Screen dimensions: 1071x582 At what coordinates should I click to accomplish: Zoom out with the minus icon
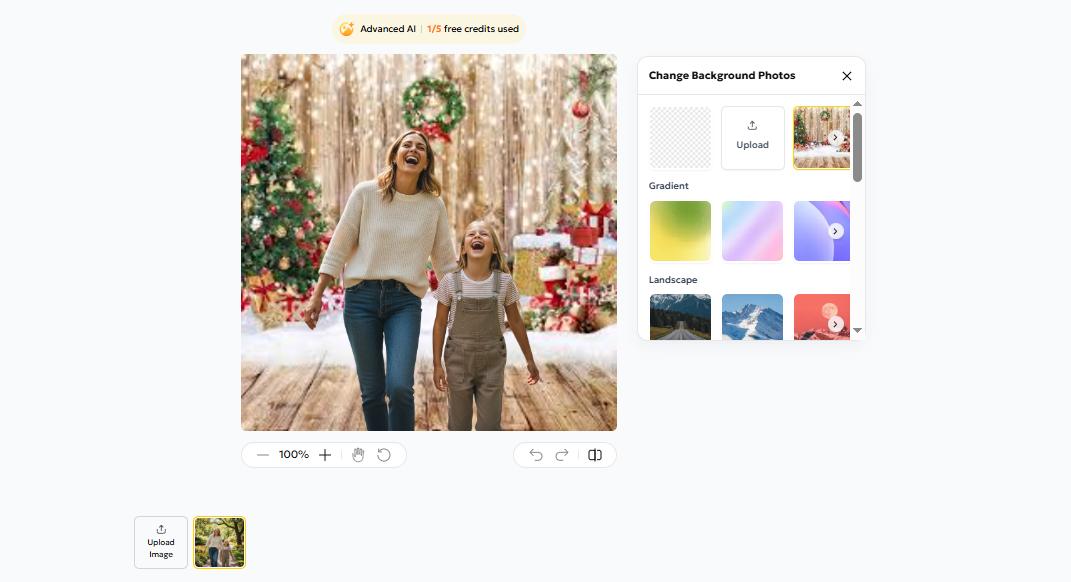coord(263,455)
